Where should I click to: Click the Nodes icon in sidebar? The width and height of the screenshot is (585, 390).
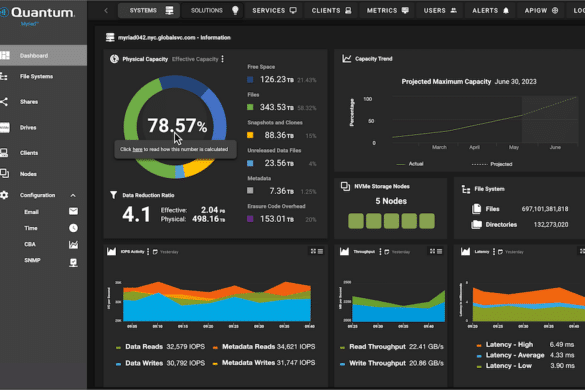point(4,174)
